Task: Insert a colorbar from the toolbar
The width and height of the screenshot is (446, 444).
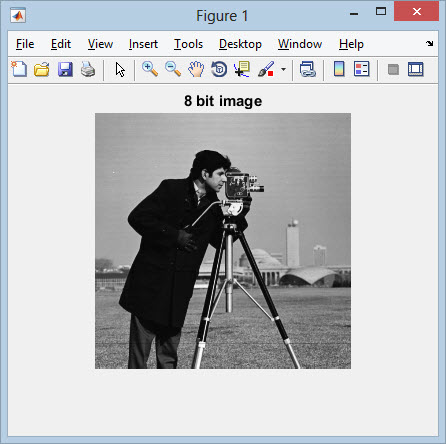Action: click(339, 69)
